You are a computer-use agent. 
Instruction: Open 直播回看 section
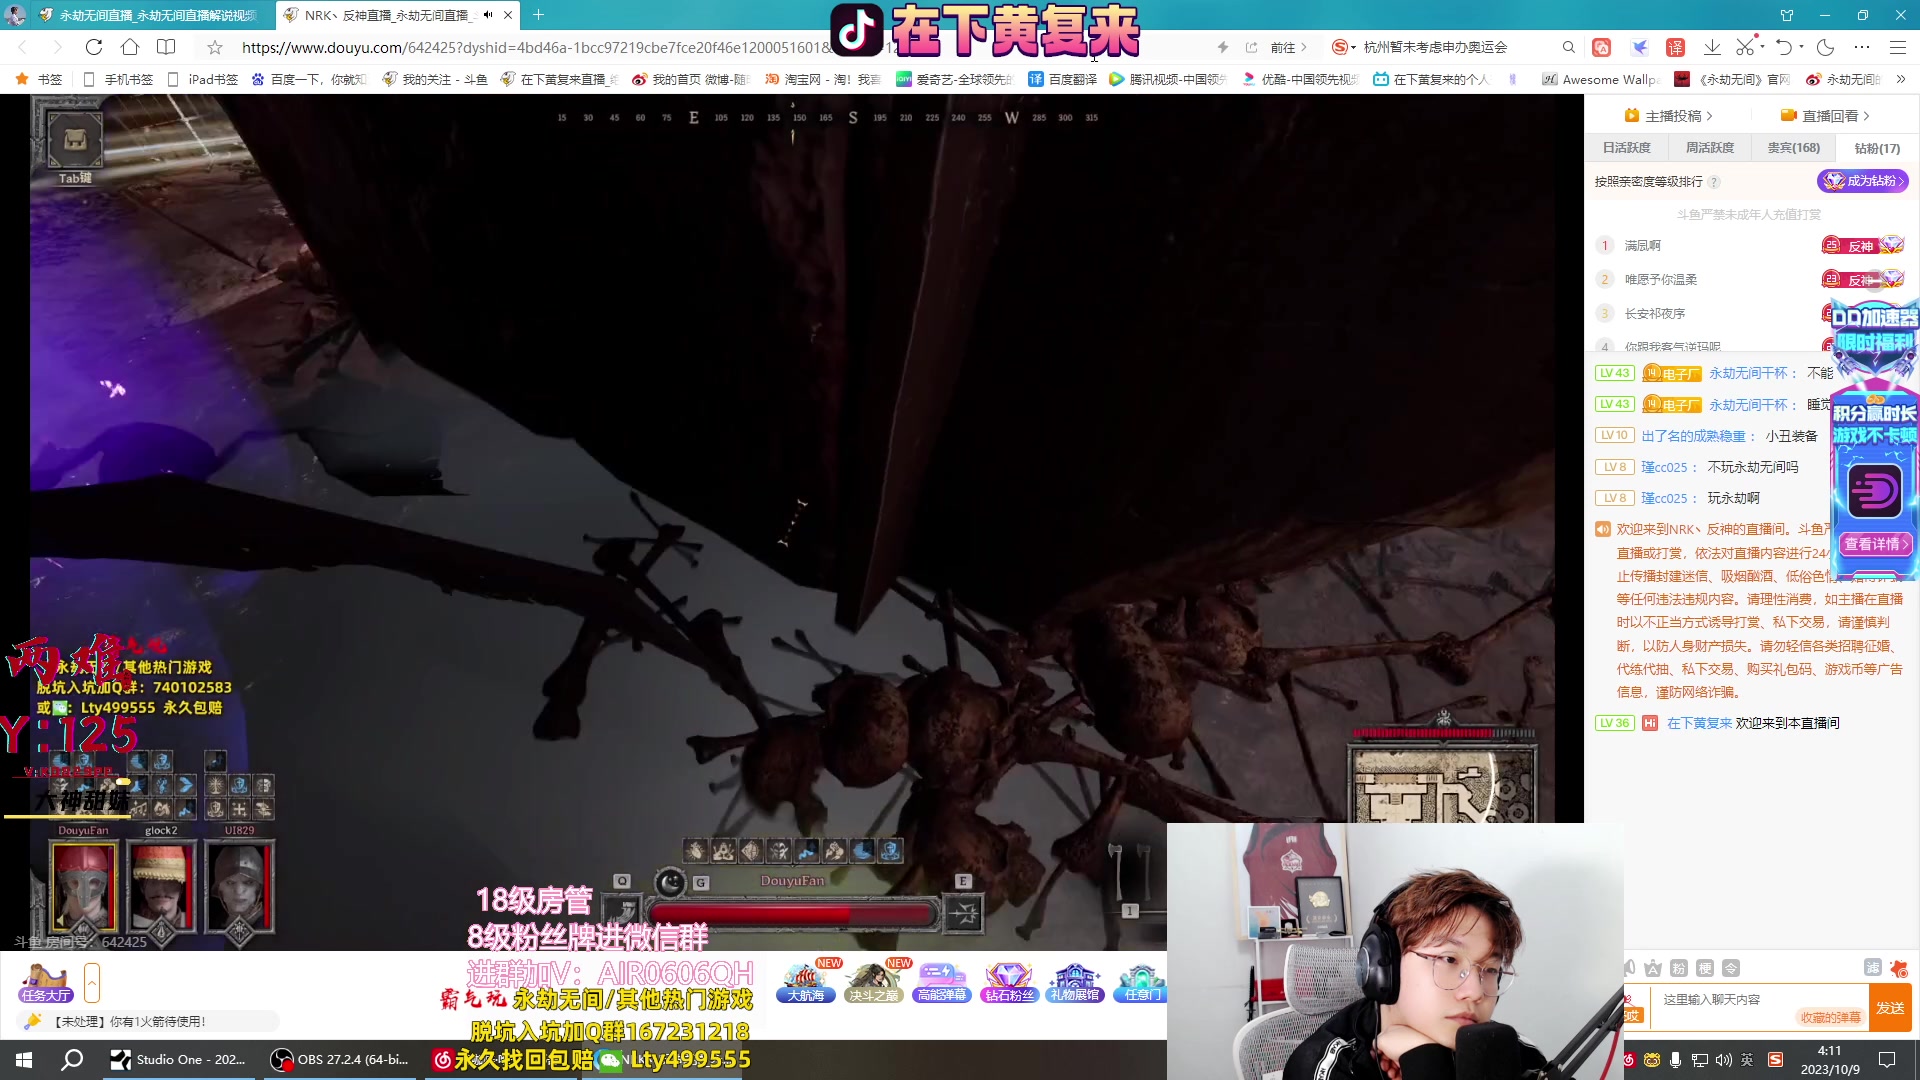point(1825,116)
